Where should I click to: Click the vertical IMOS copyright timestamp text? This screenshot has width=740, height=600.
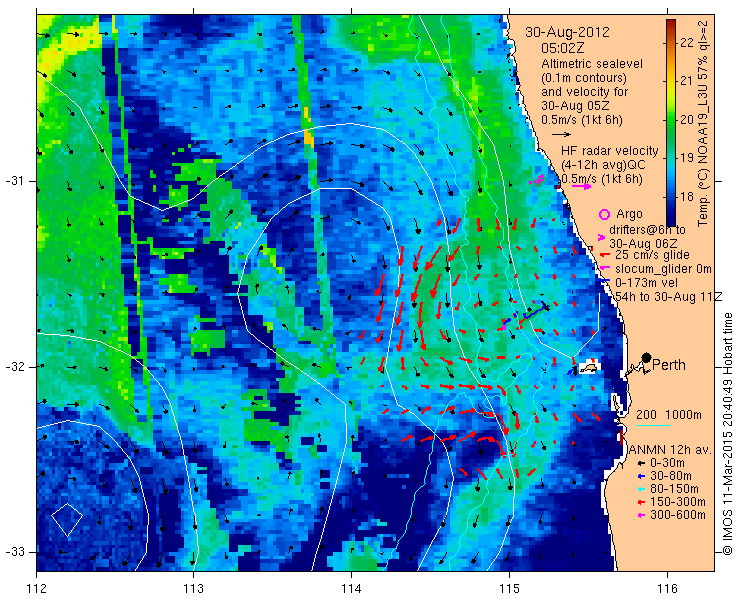pos(728,434)
